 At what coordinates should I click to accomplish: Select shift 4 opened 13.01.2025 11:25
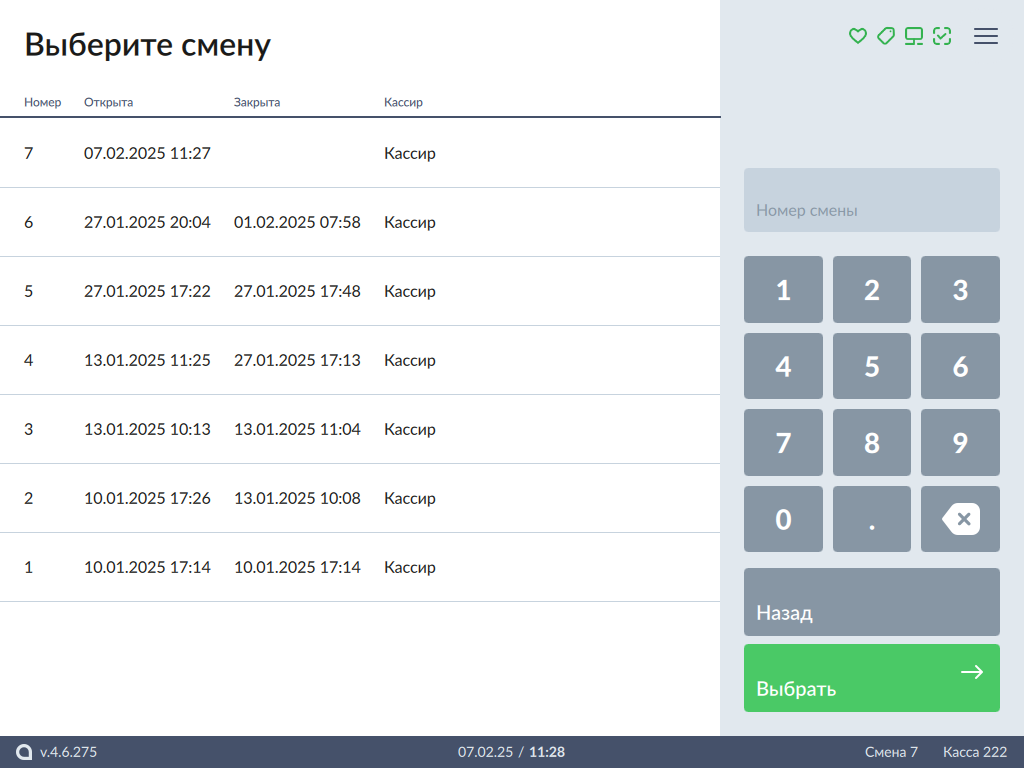click(360, 360)
